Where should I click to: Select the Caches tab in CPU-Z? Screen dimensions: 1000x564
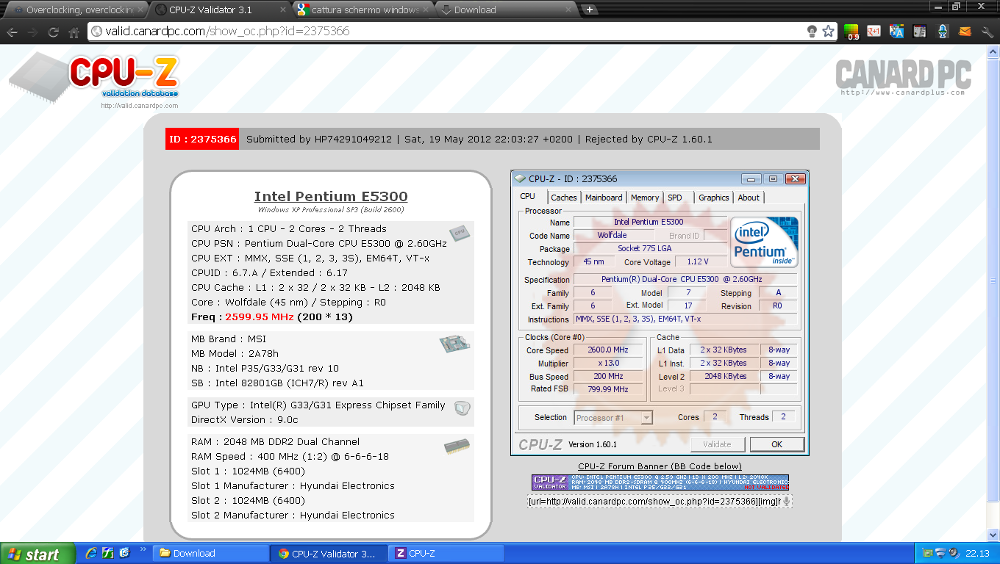point(563,198)
